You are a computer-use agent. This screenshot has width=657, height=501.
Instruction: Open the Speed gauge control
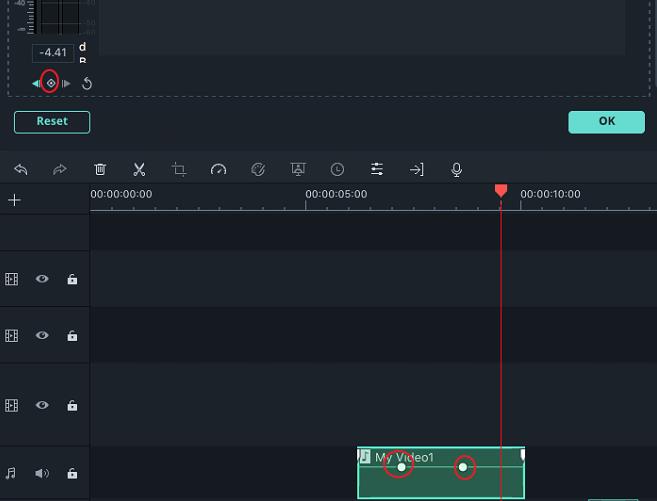click(218, 169)
